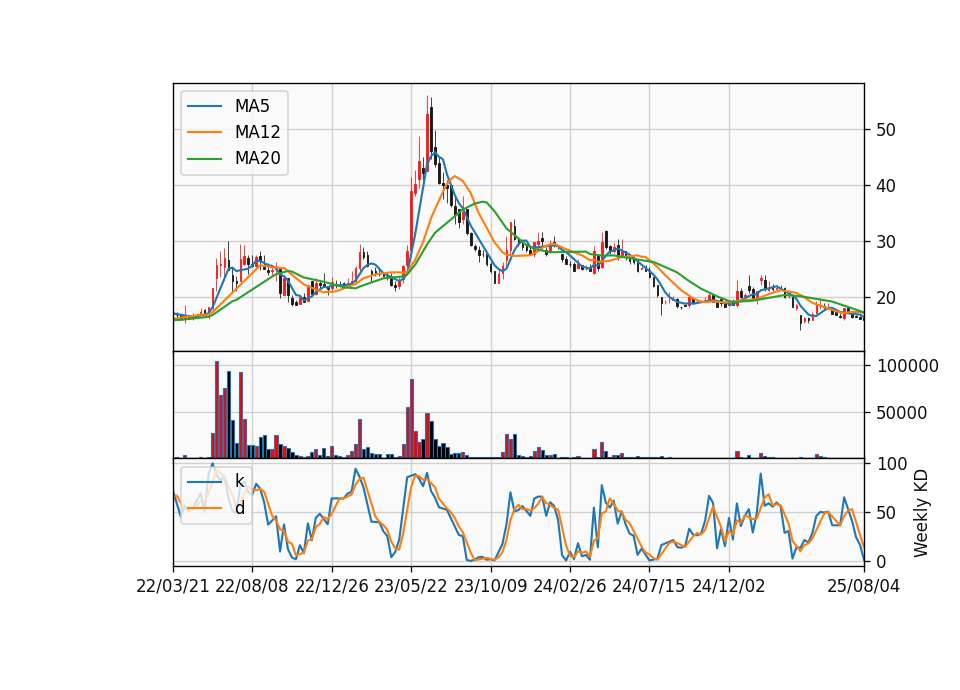The height and width of the screenshot is (690, 960).
Task: Click the 22/08/08 date axis label
Action: pos(252,586)
